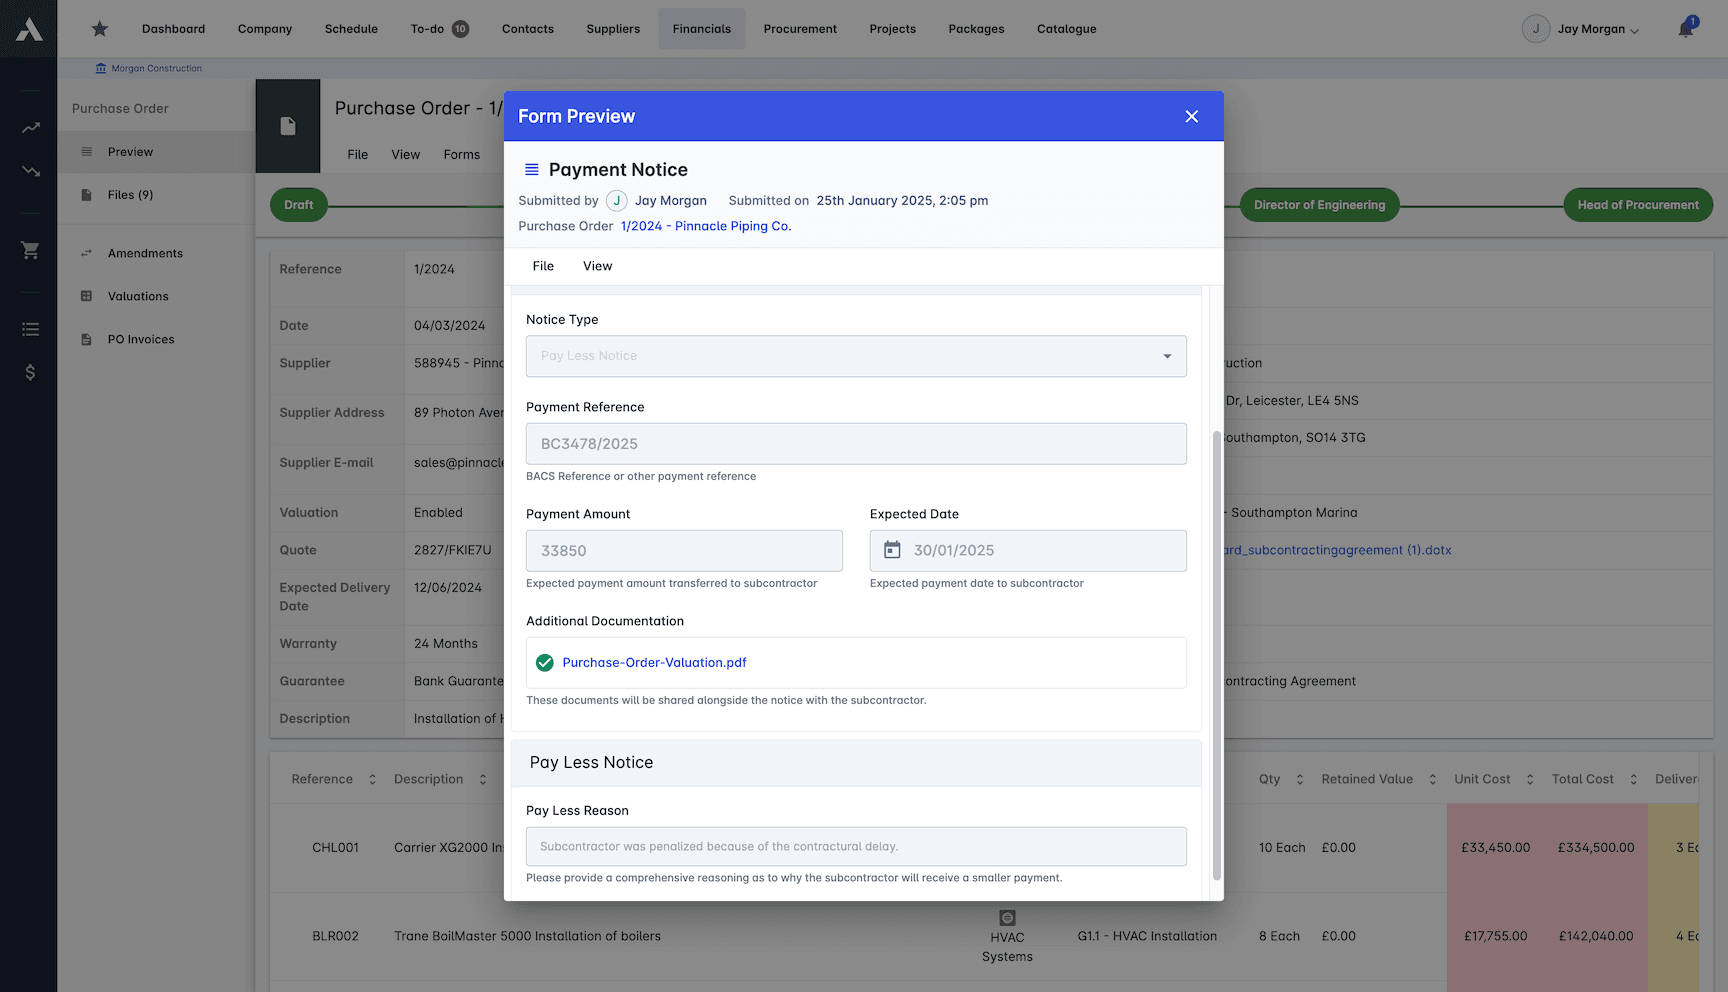1728x992 pixels.
Task: Click the Payment Reference input field
Action: point(856,443)
